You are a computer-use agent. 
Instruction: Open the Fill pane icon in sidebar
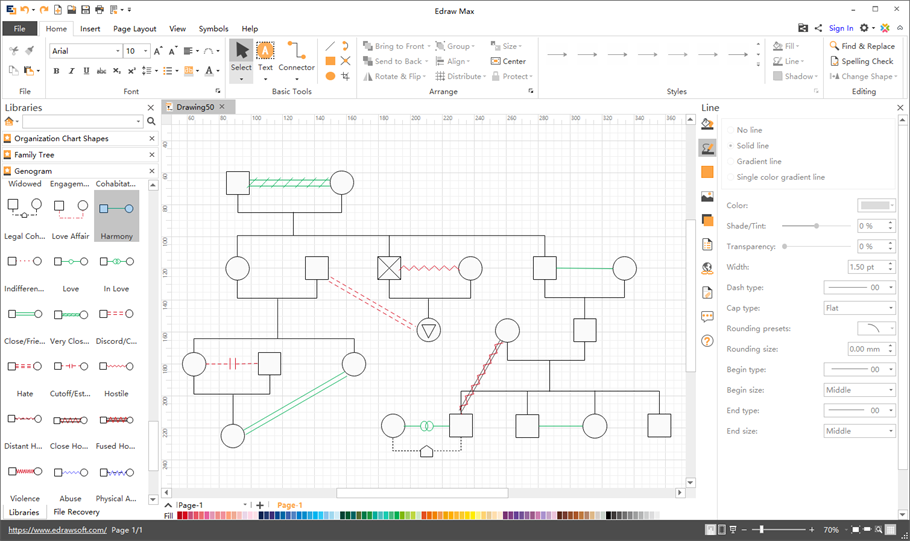coord(707,124)
